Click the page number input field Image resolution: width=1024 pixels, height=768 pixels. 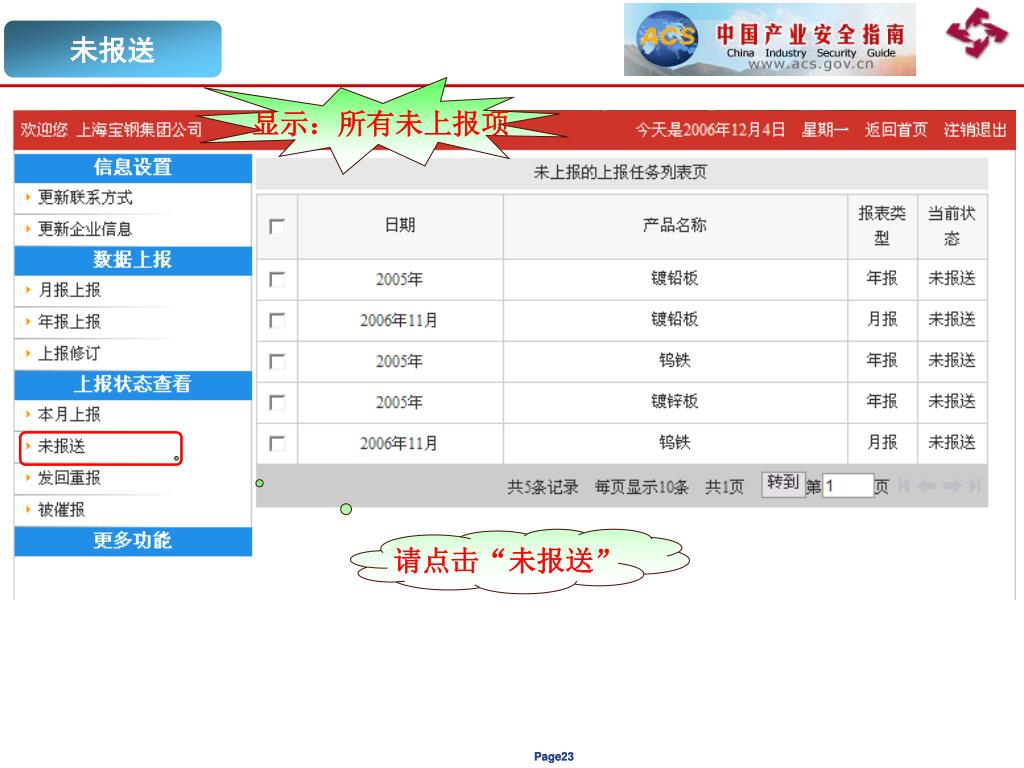[x=848, y=486]
